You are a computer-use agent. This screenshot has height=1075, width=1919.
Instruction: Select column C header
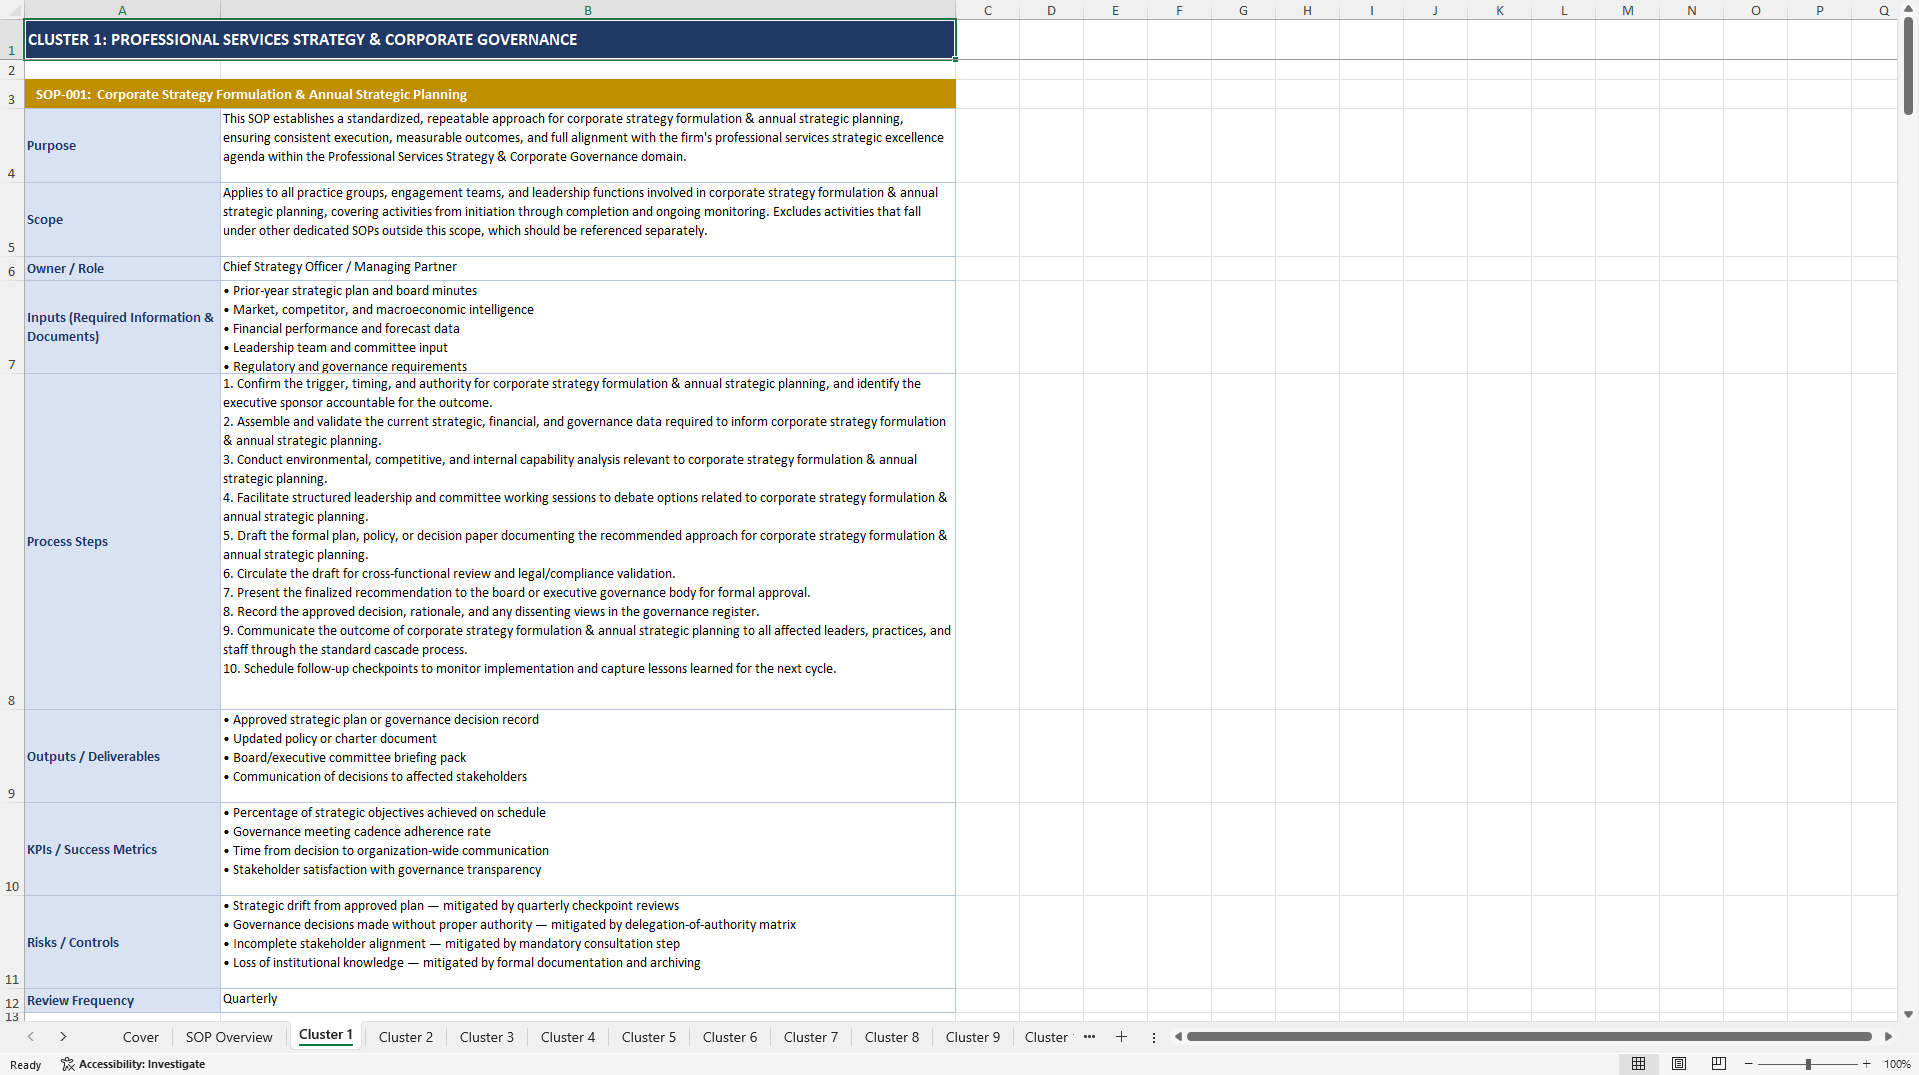click(988, 10)
